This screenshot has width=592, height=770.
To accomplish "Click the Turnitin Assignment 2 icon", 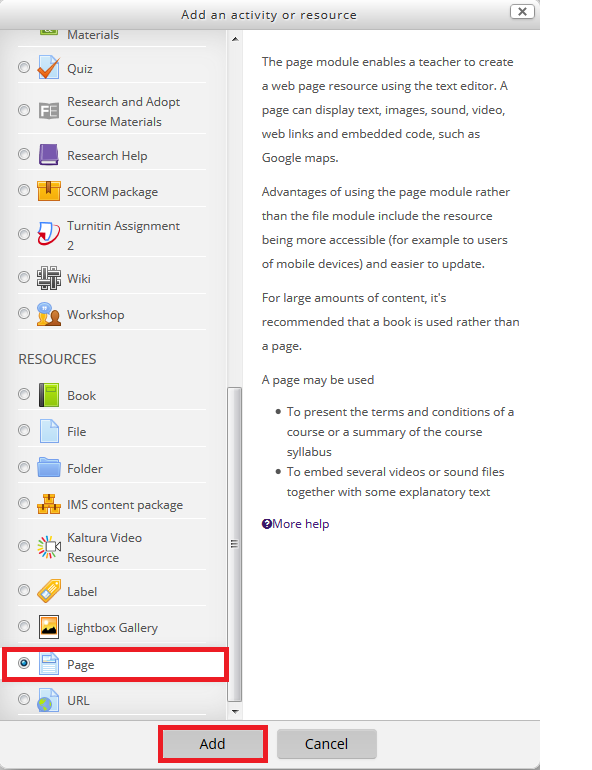I will tap(49, 234).
